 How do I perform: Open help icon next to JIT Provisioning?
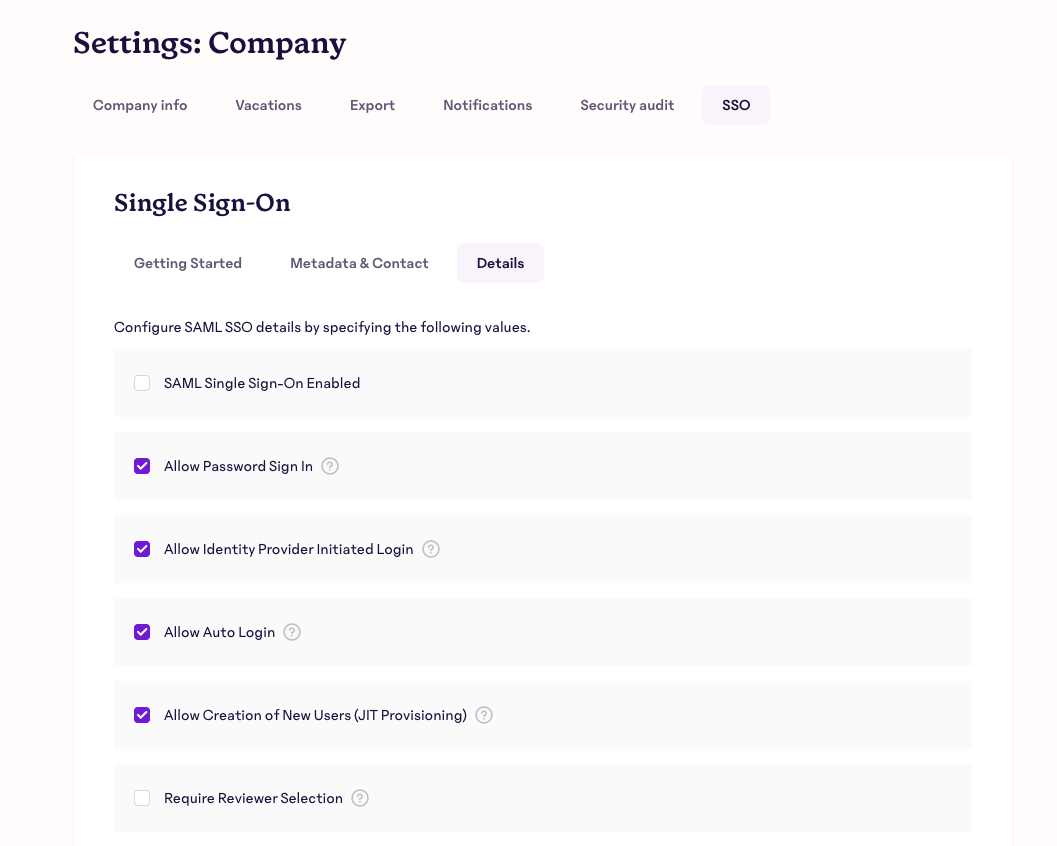(484, 715)
